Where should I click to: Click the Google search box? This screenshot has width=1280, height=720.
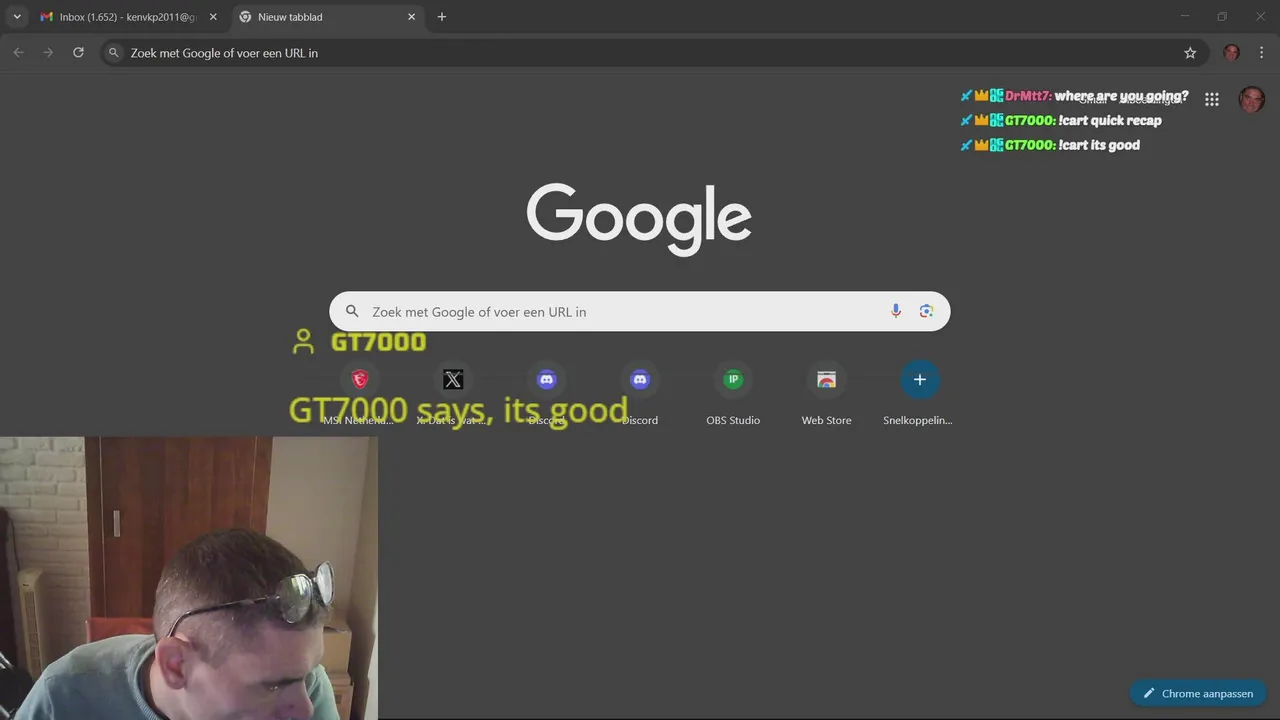click(640, 312)
